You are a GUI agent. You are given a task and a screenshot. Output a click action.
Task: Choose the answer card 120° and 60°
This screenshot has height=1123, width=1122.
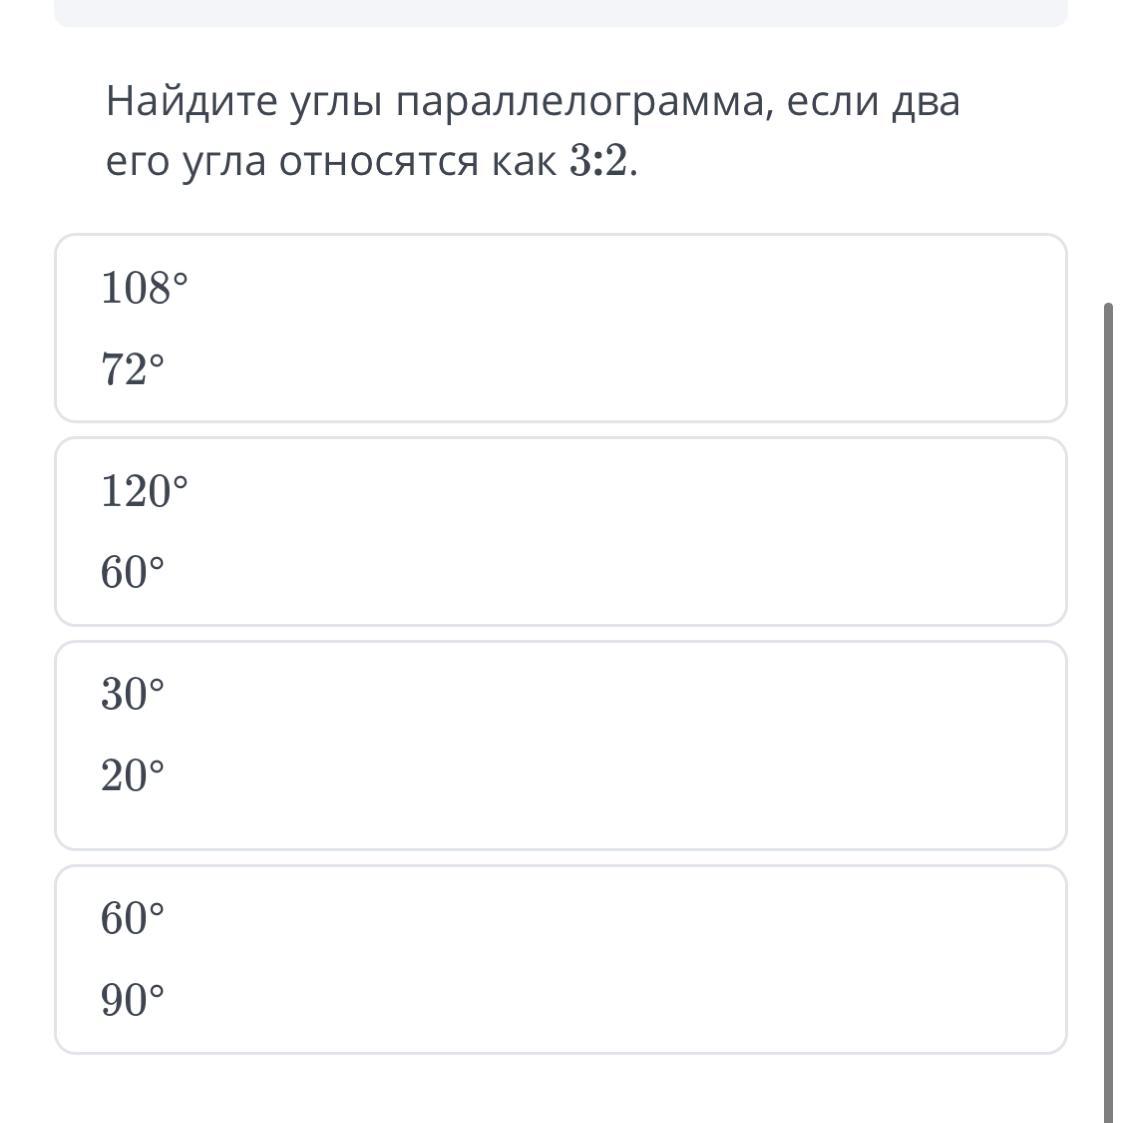pos(560,531)
